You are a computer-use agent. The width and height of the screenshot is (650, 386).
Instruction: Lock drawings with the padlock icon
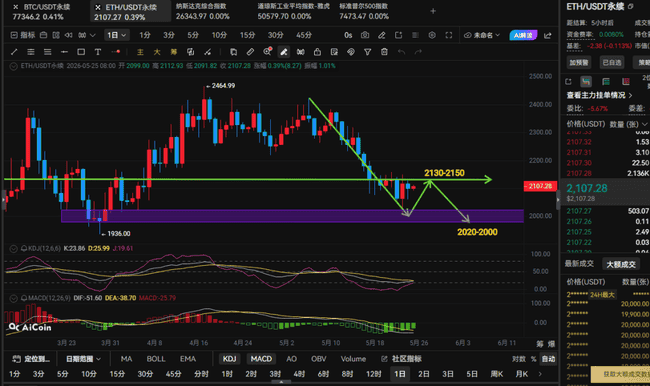tap(317, 52)
